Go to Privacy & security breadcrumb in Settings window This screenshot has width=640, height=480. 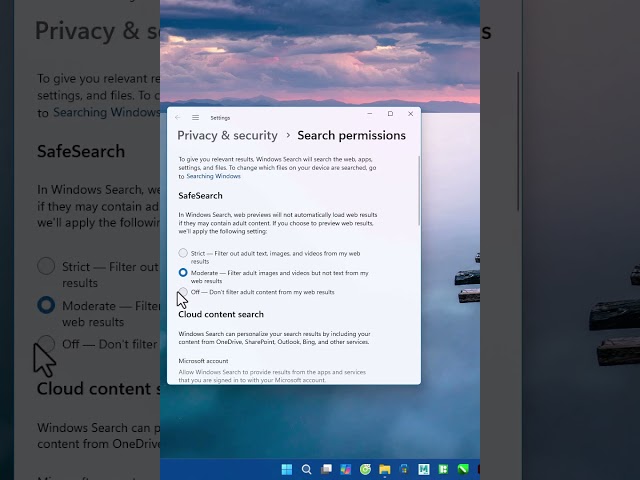227,136
